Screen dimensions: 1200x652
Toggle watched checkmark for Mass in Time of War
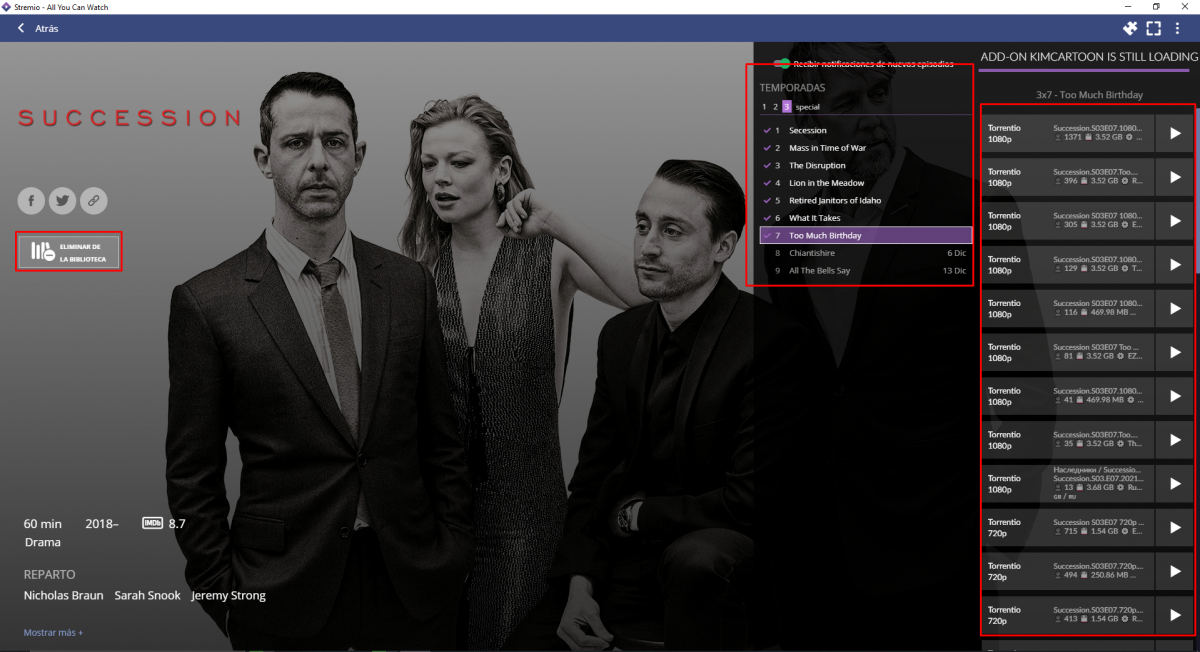767,148
